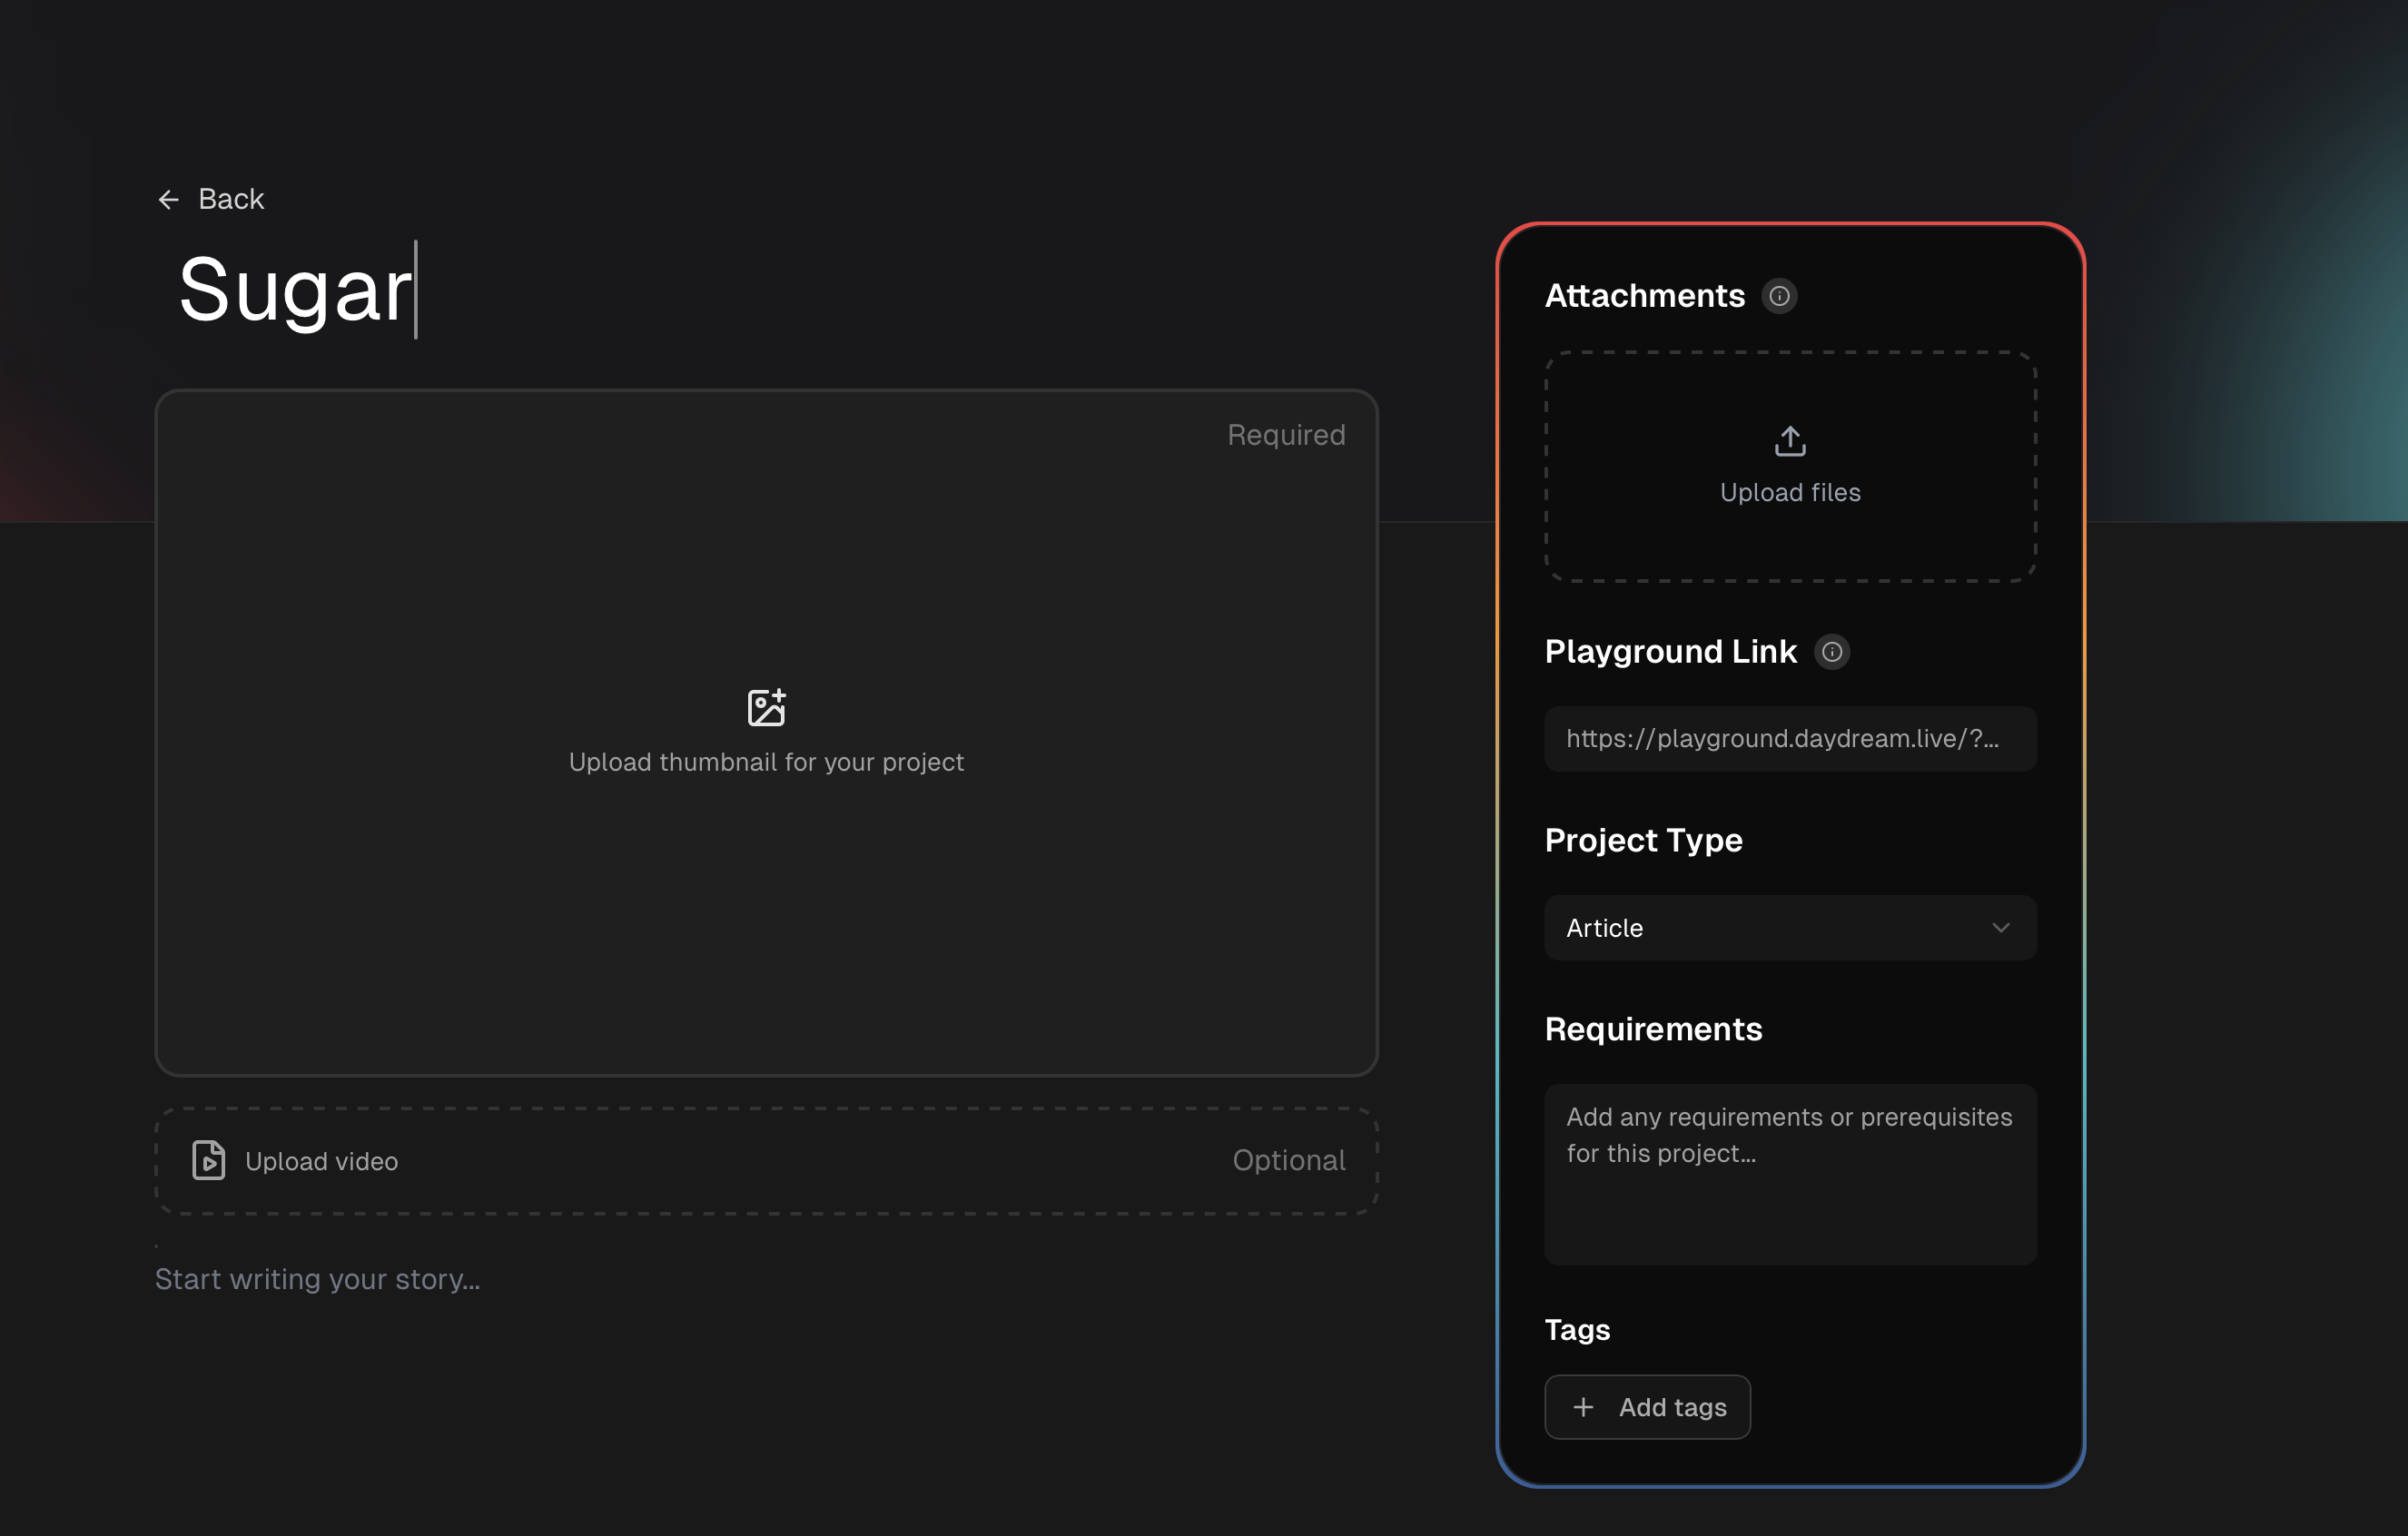
Task: Click the Upload files label
Action: pos(1790,493)
